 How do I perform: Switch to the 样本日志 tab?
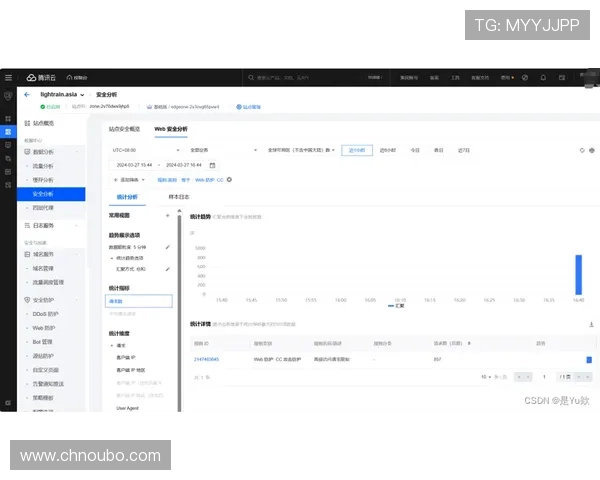(179, 198)
